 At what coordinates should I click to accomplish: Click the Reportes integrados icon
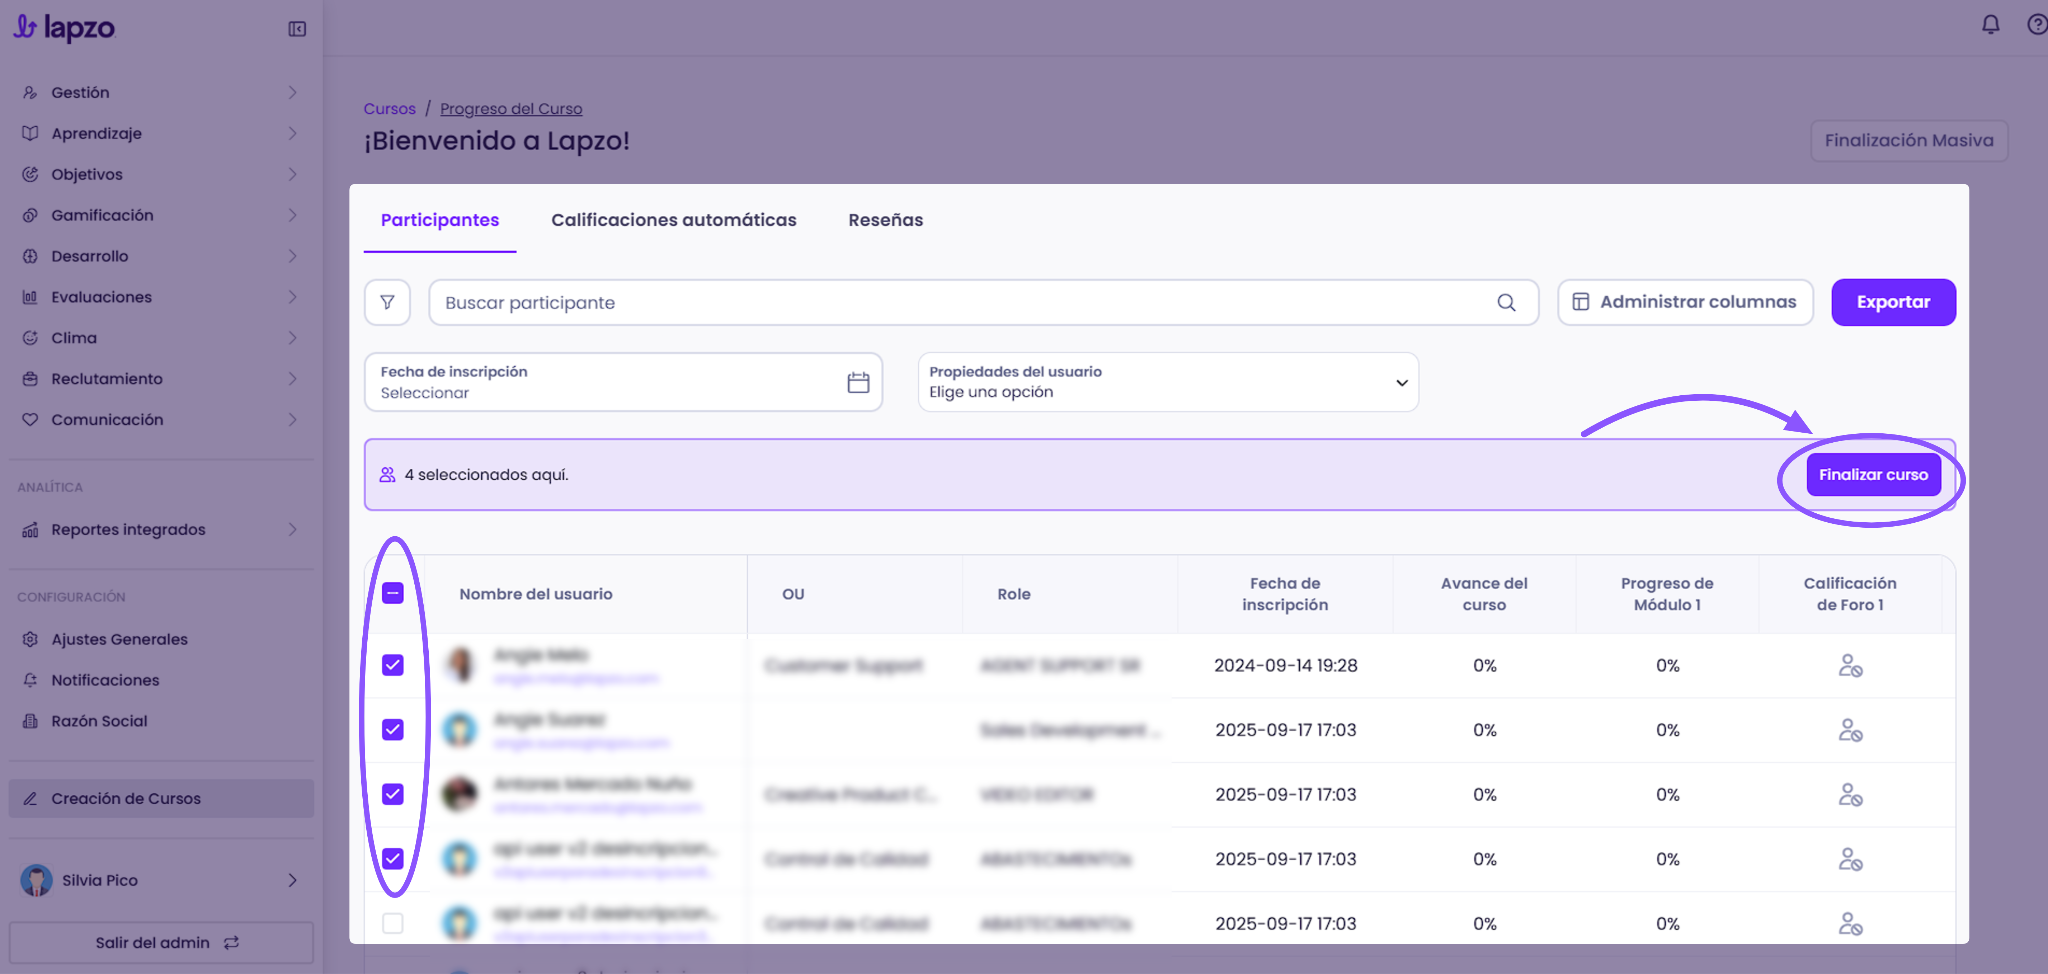pyautogui.click(x=30, y=530)
